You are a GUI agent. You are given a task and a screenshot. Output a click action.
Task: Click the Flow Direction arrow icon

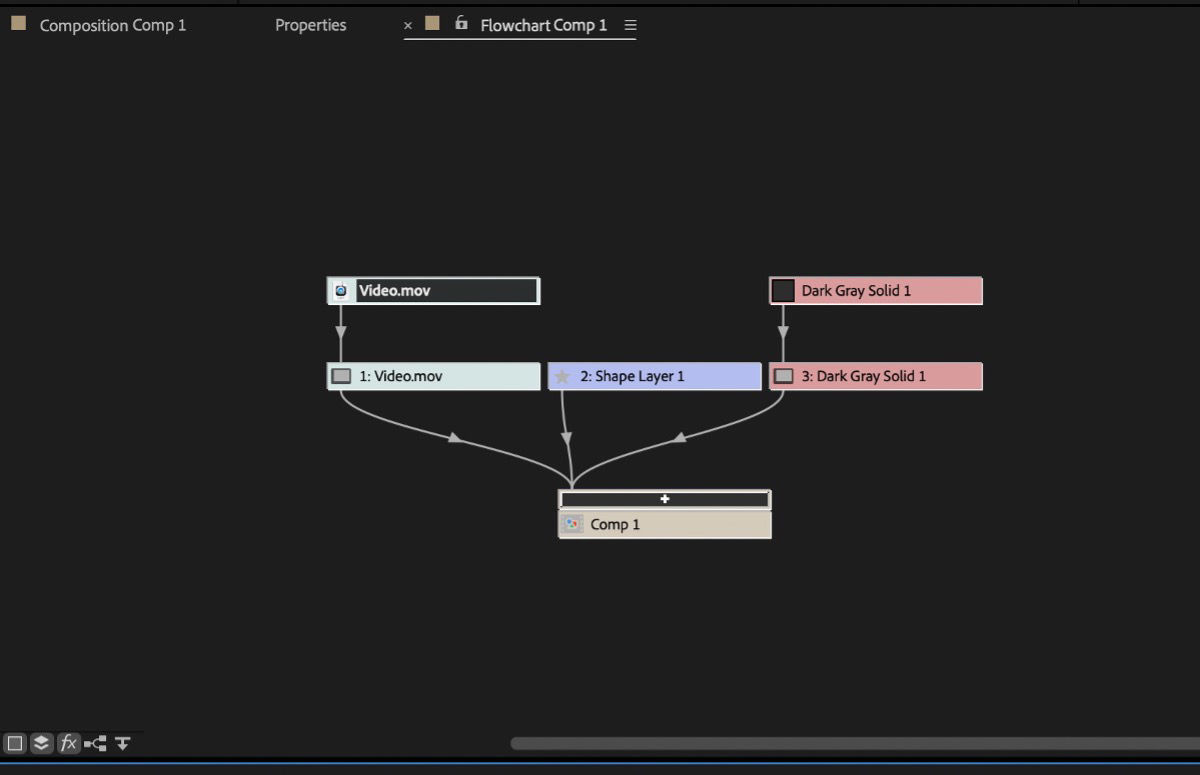coord(123,743)
